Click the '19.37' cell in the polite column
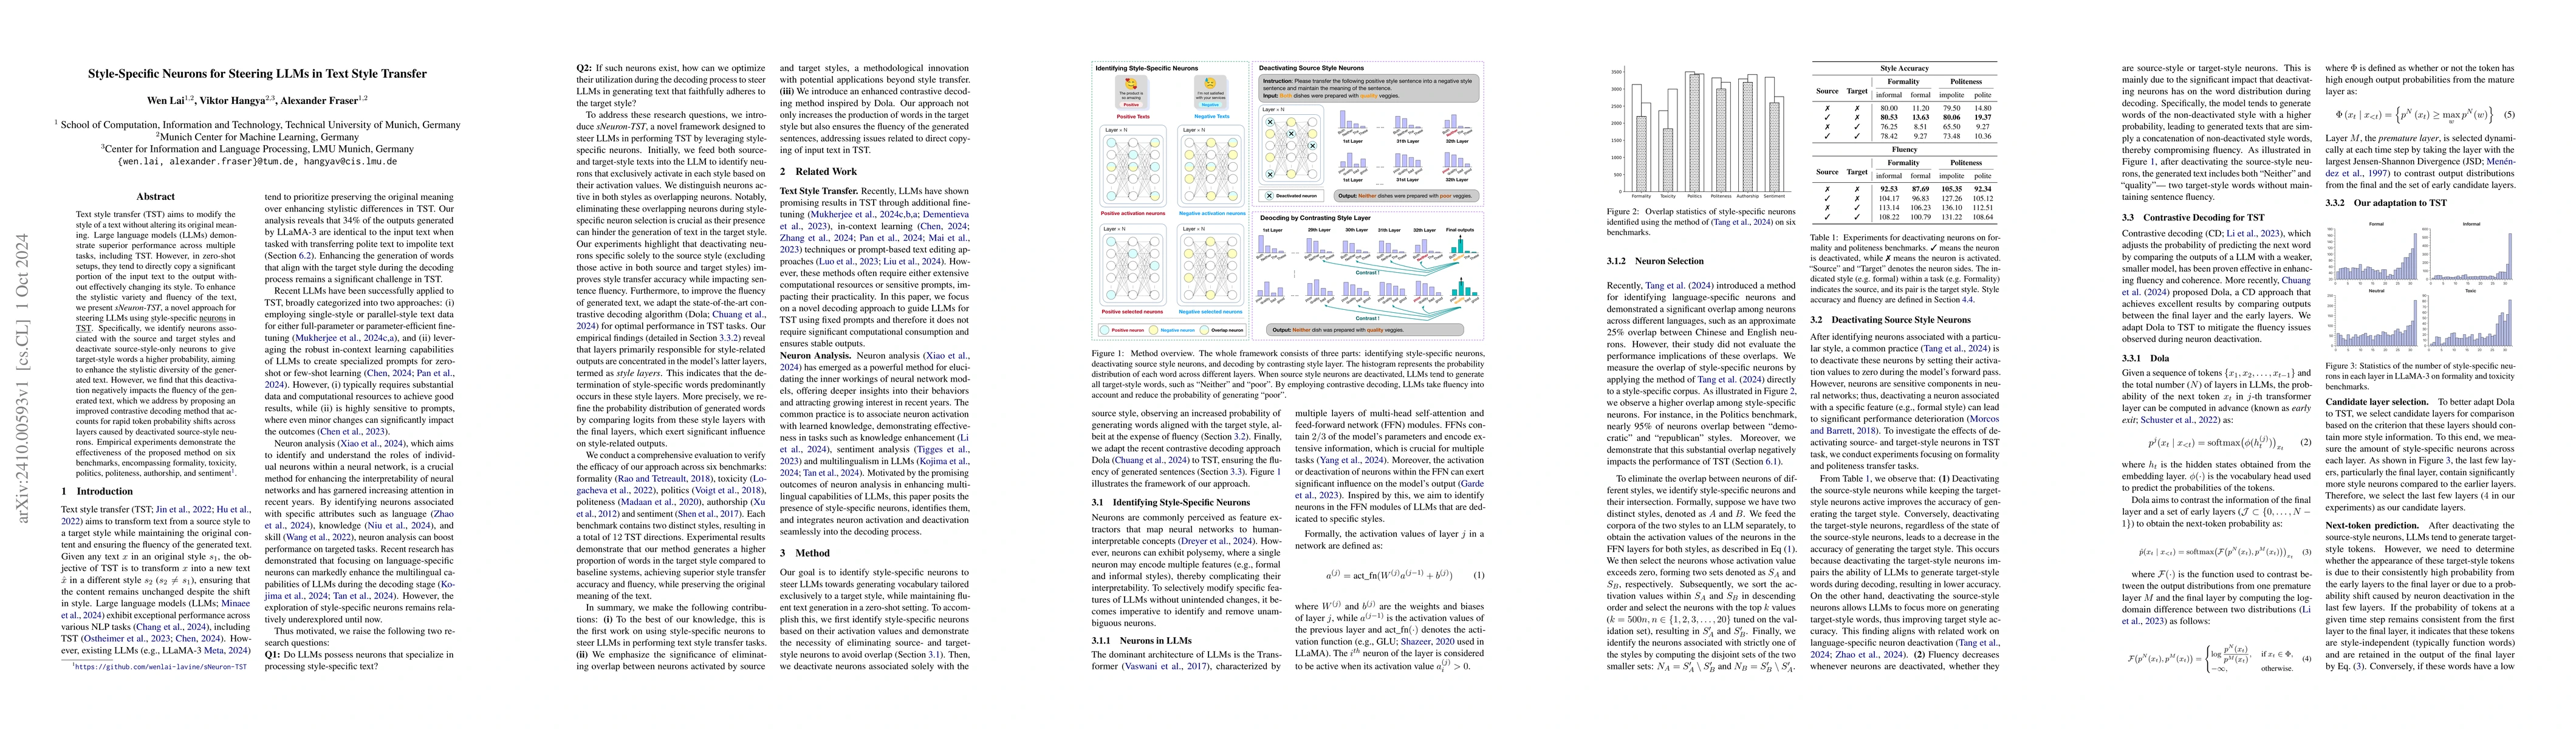This screenshot has height=729, width=2576. [1983, 117]
